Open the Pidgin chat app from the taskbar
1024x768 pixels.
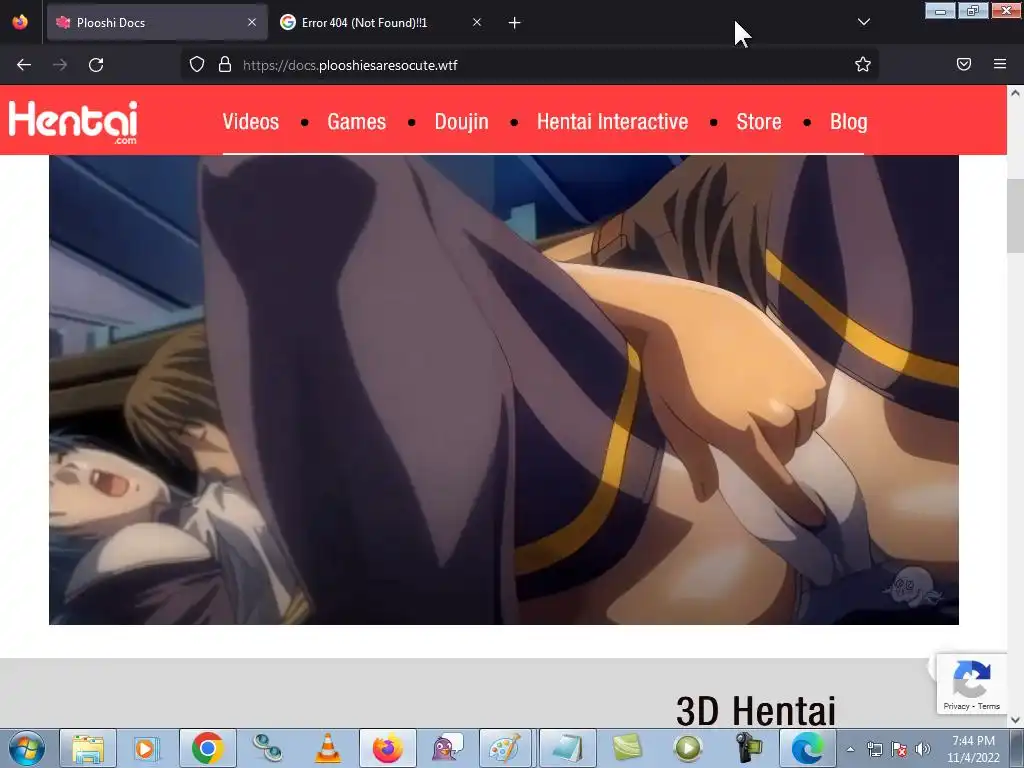coord(447,748)
